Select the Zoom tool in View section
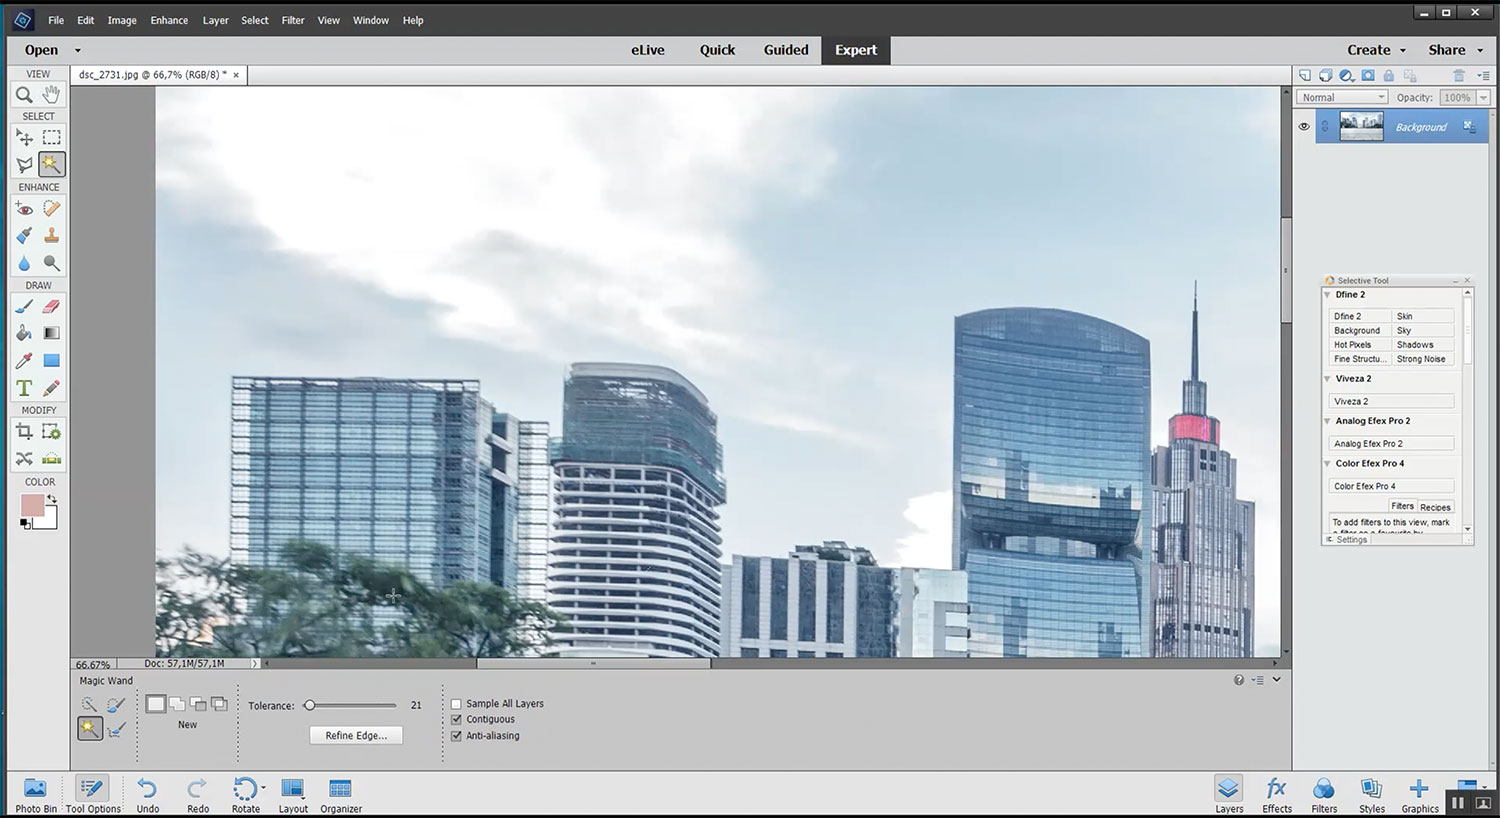Viewport: 1500px width, 818px height. (x=24, y=95)
